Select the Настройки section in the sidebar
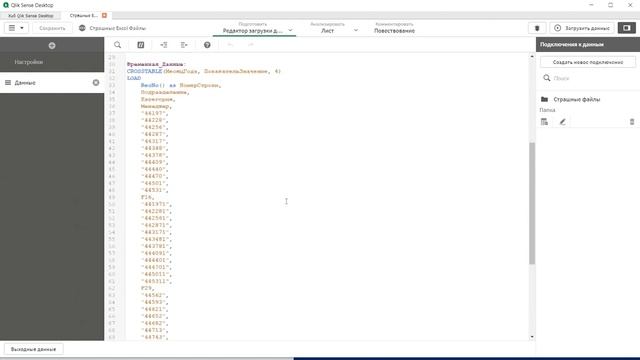Image resolution: width=640 pixels, height=360 pixels. pyautogui.click(x=29, y=62)
